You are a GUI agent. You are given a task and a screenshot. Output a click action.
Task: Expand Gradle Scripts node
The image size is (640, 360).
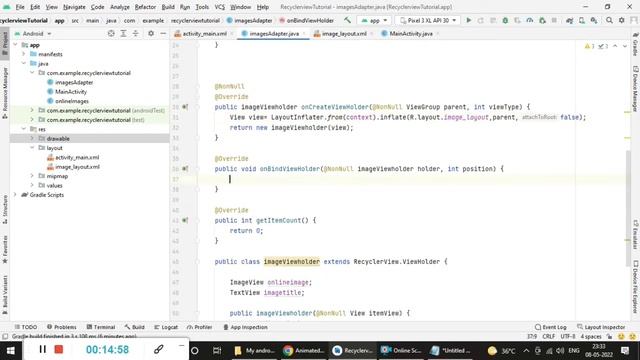(x=16, y=195)
